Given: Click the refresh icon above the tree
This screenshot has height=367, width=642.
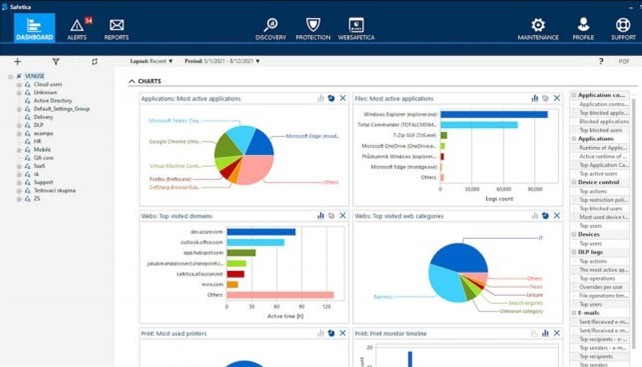Looking at the screenshot, I should [95, 61].
